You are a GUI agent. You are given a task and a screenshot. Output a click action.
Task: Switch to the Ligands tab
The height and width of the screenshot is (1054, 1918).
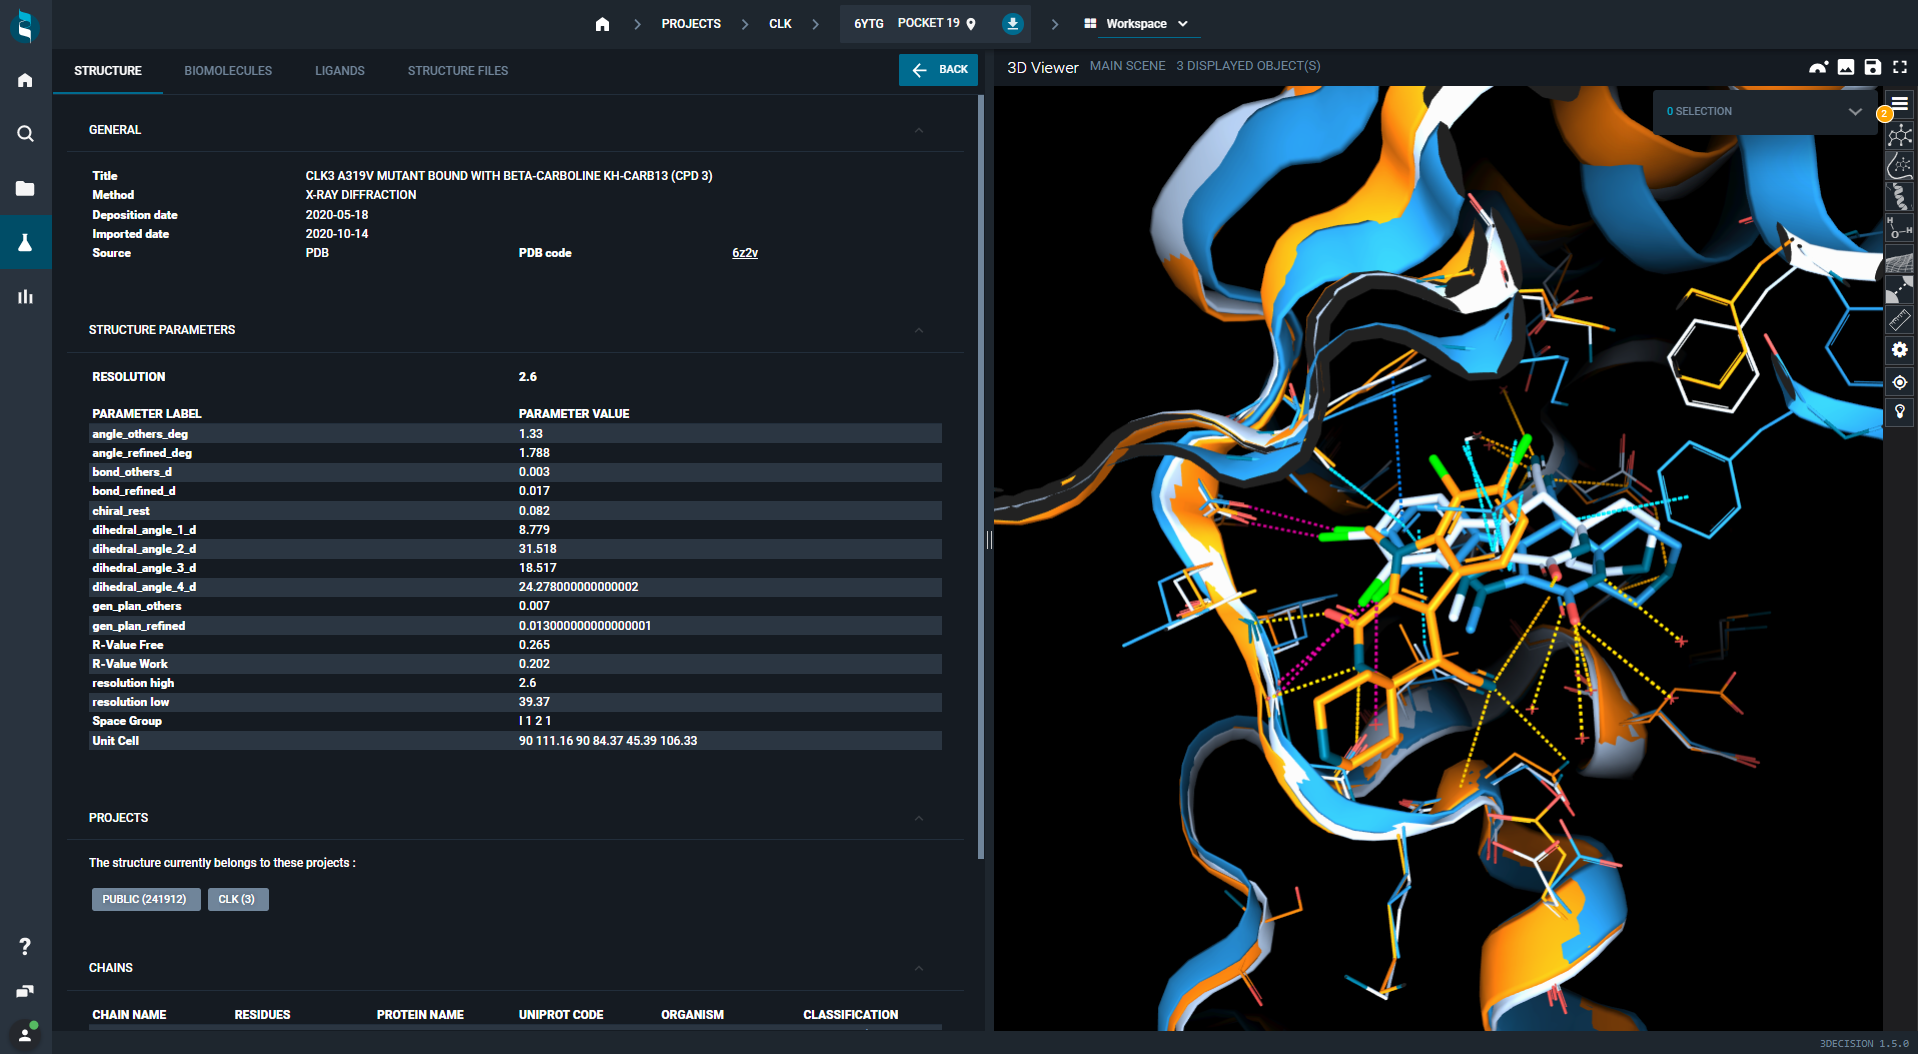point(340,71)
